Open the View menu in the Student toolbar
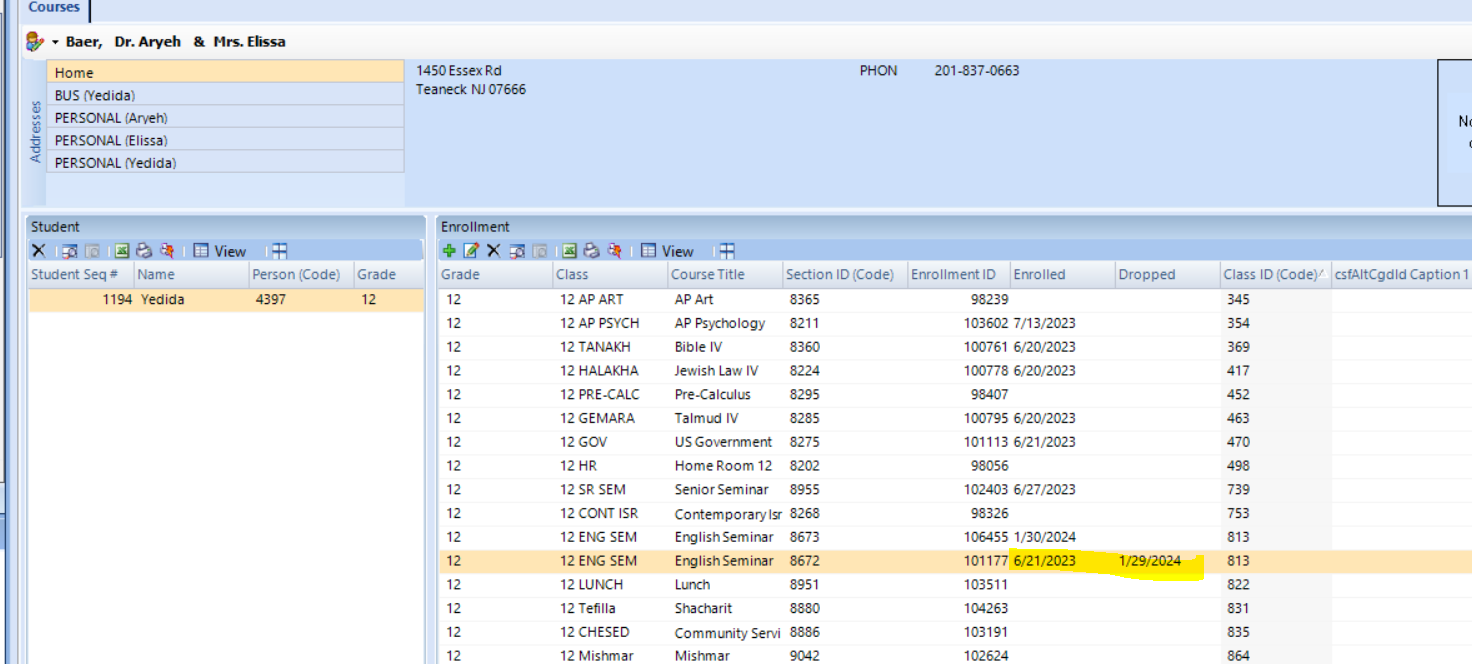The image size is (1472, 664). pyautogui.click(x=220, y=251)
